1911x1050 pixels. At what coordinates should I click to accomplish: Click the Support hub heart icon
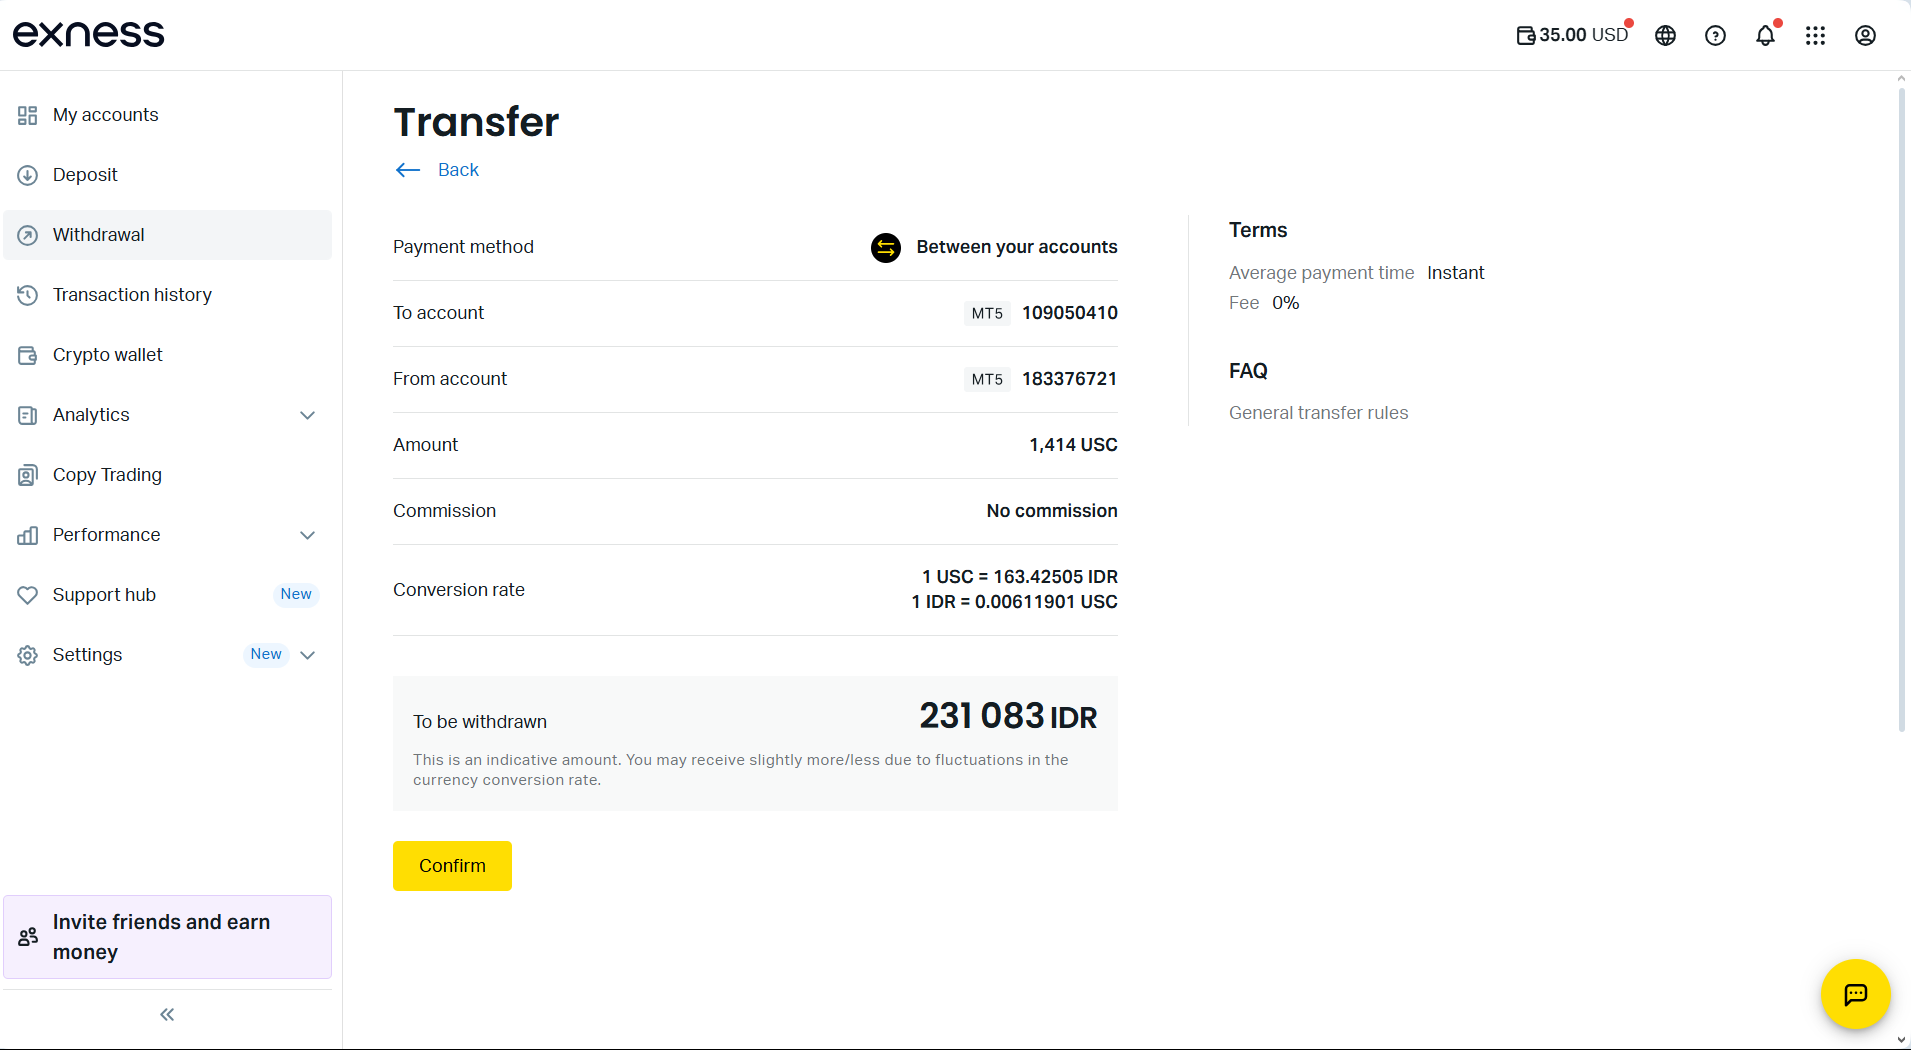coord(27,595)
